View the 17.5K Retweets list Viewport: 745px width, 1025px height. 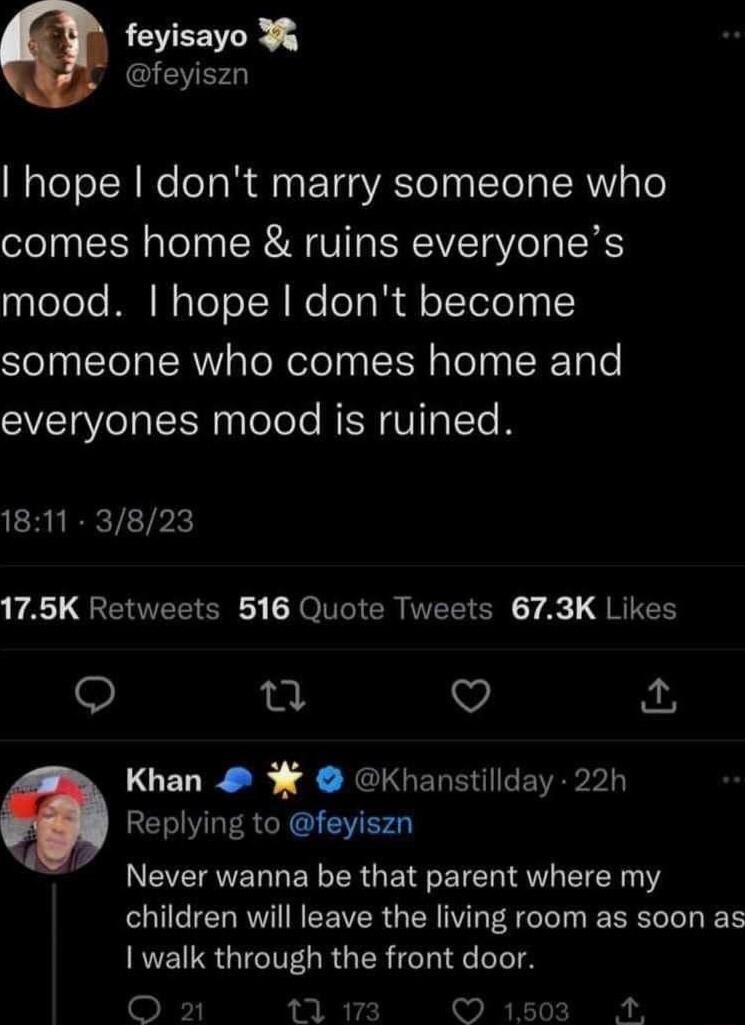[x=110, y=605]
